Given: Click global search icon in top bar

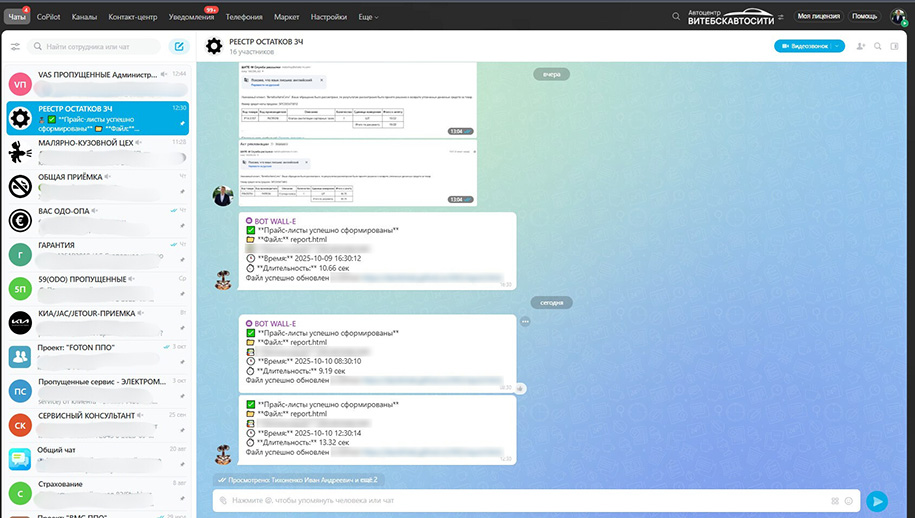Looking at the screenshot, I should [x=677, y=17].
